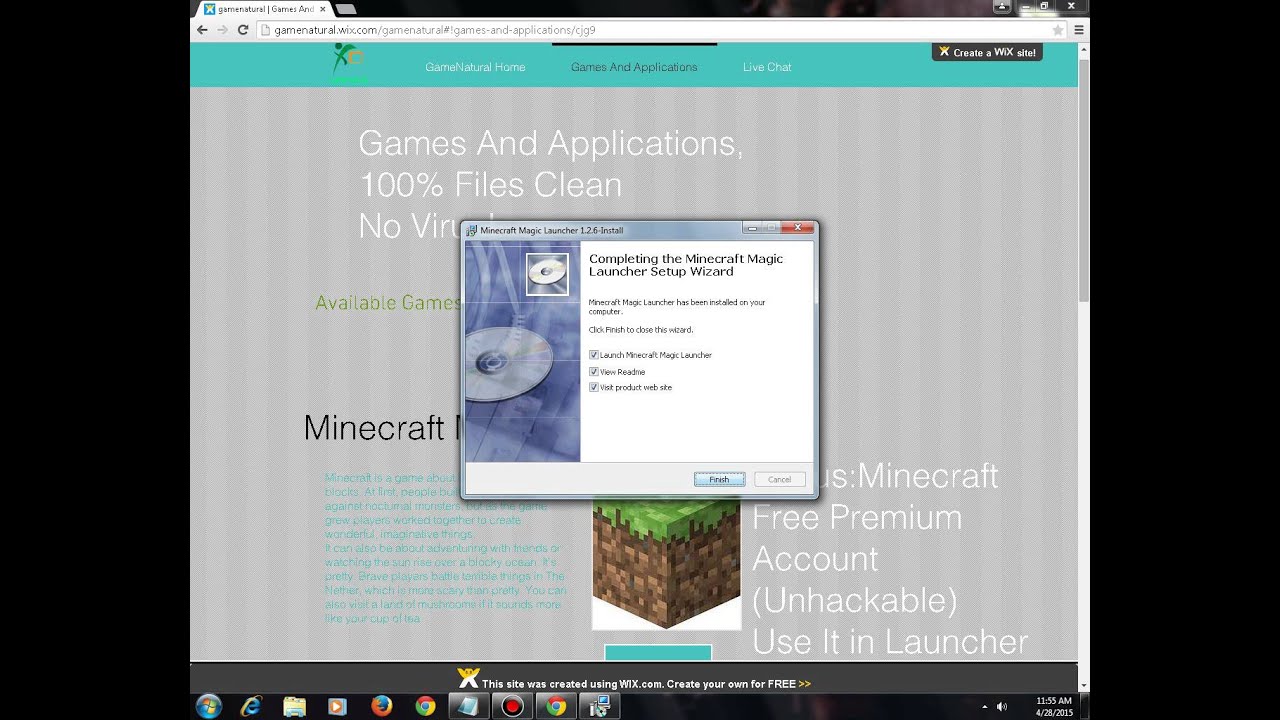Open the Live Chat page
Screen dimensions: 1280x720
[x=767, y=67]
